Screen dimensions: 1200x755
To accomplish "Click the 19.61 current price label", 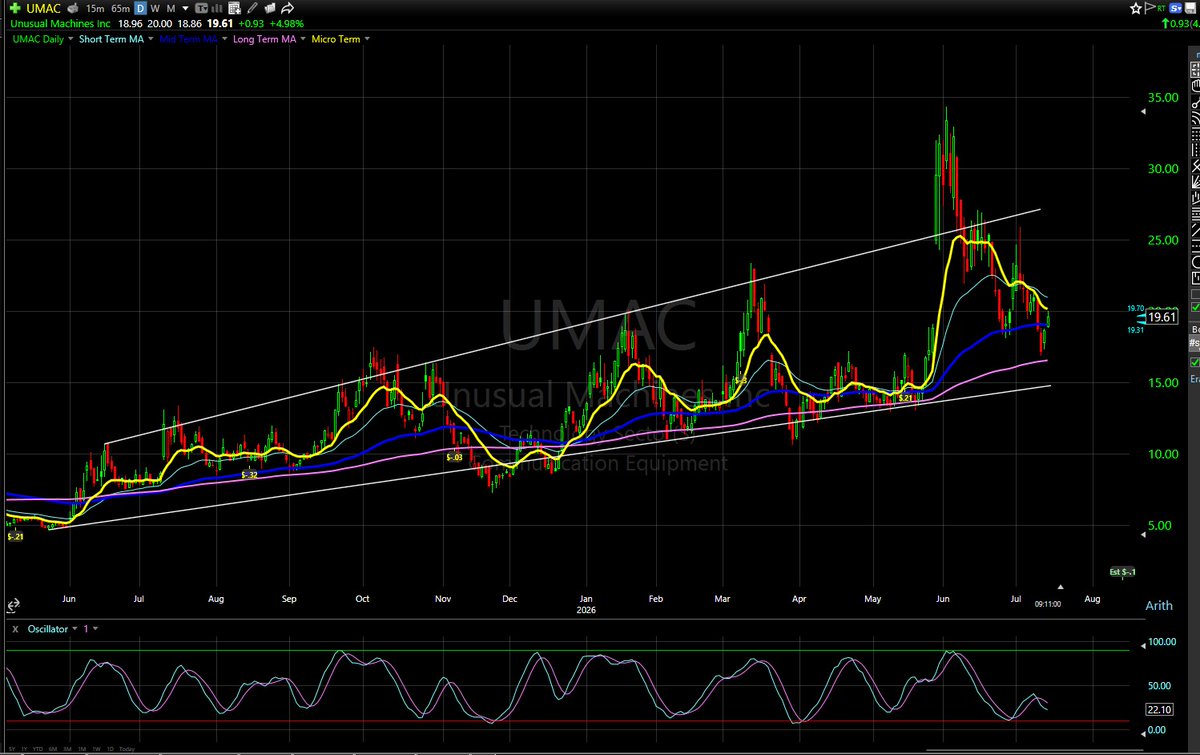I will (1162, 317).
